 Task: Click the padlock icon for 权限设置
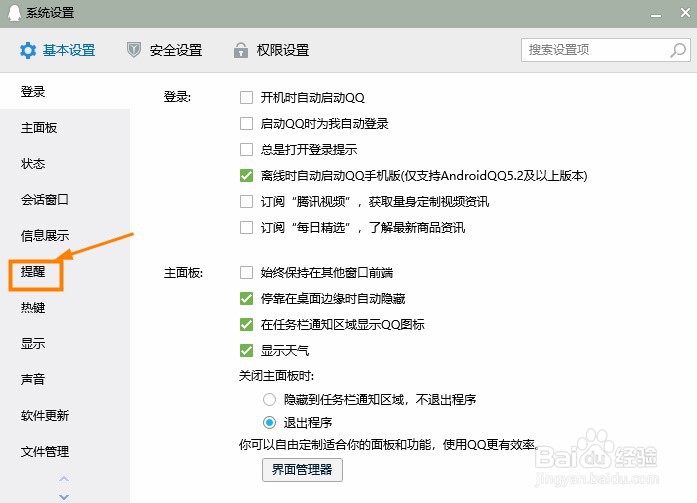click(x=241, y=50)
